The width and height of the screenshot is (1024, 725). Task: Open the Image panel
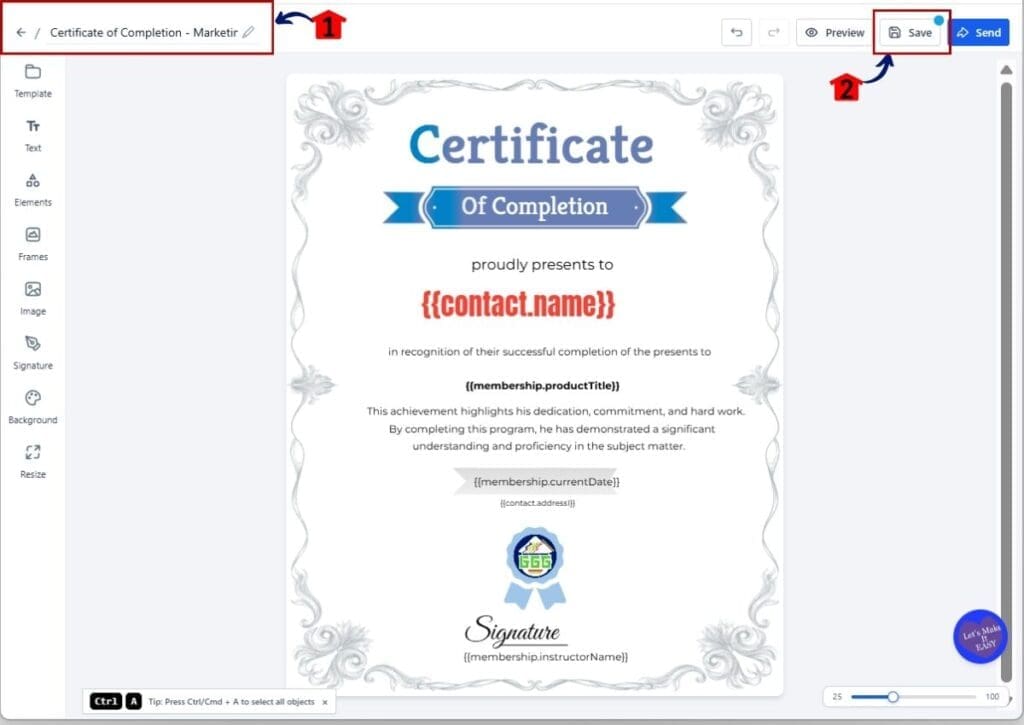pos(33,300)
